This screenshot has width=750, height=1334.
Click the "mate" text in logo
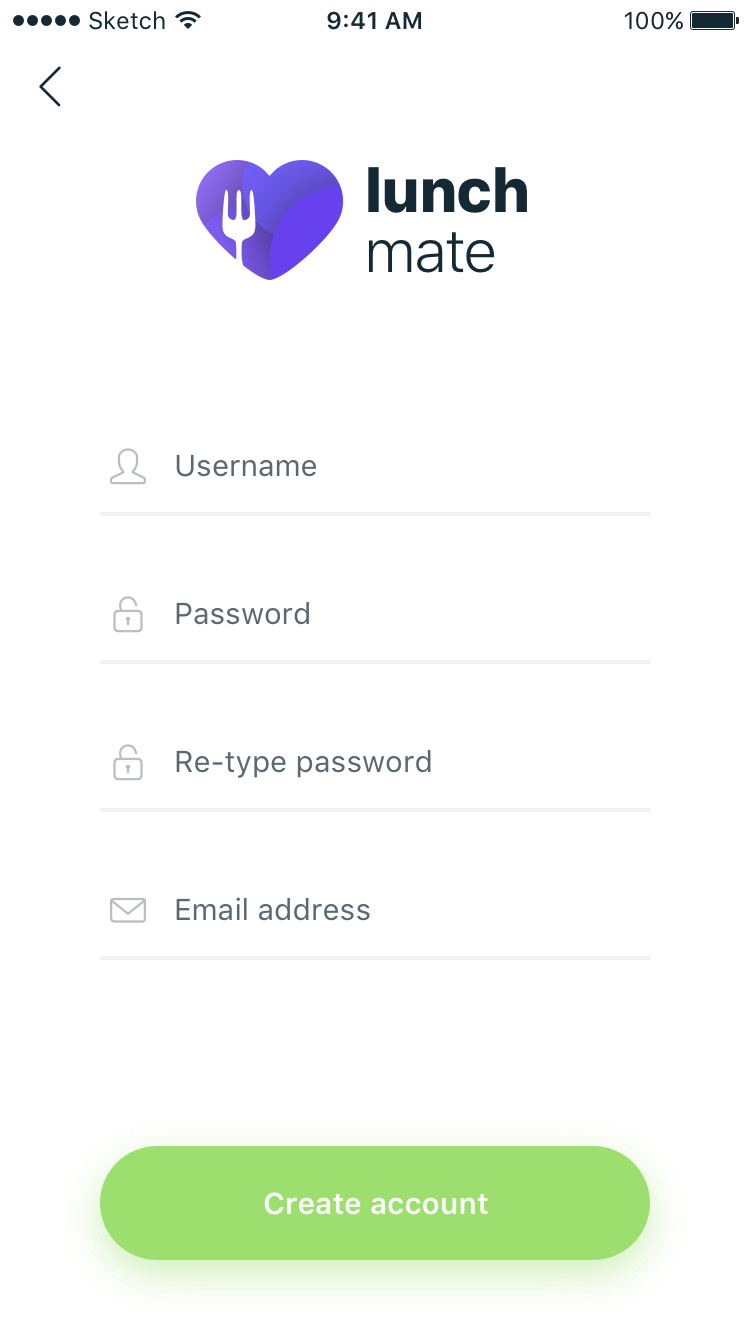click(430, 253)
